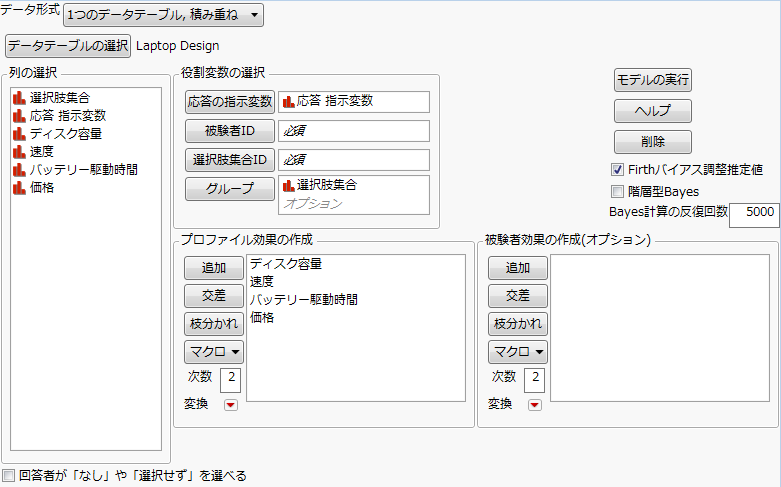
Task: Click the 次数 field in プロファイル効果の作成
Action: tap(231, 380)
